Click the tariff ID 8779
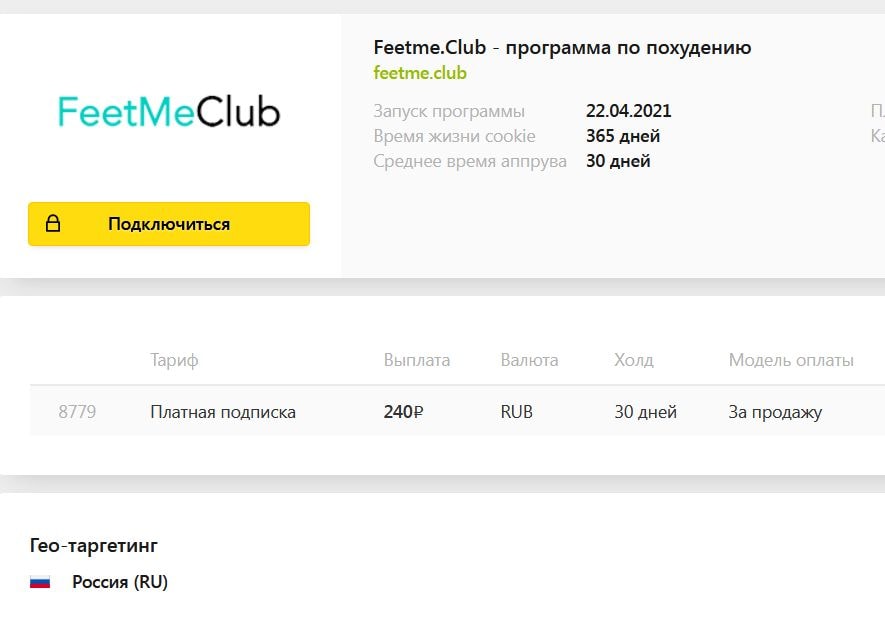 click(x=77, y=412)
